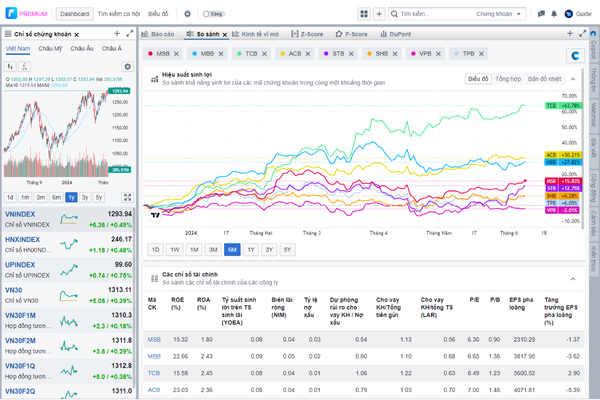This screenshot has width=600, height=400.
Task: Click the refresh C button
Action: tap(575, 56)
